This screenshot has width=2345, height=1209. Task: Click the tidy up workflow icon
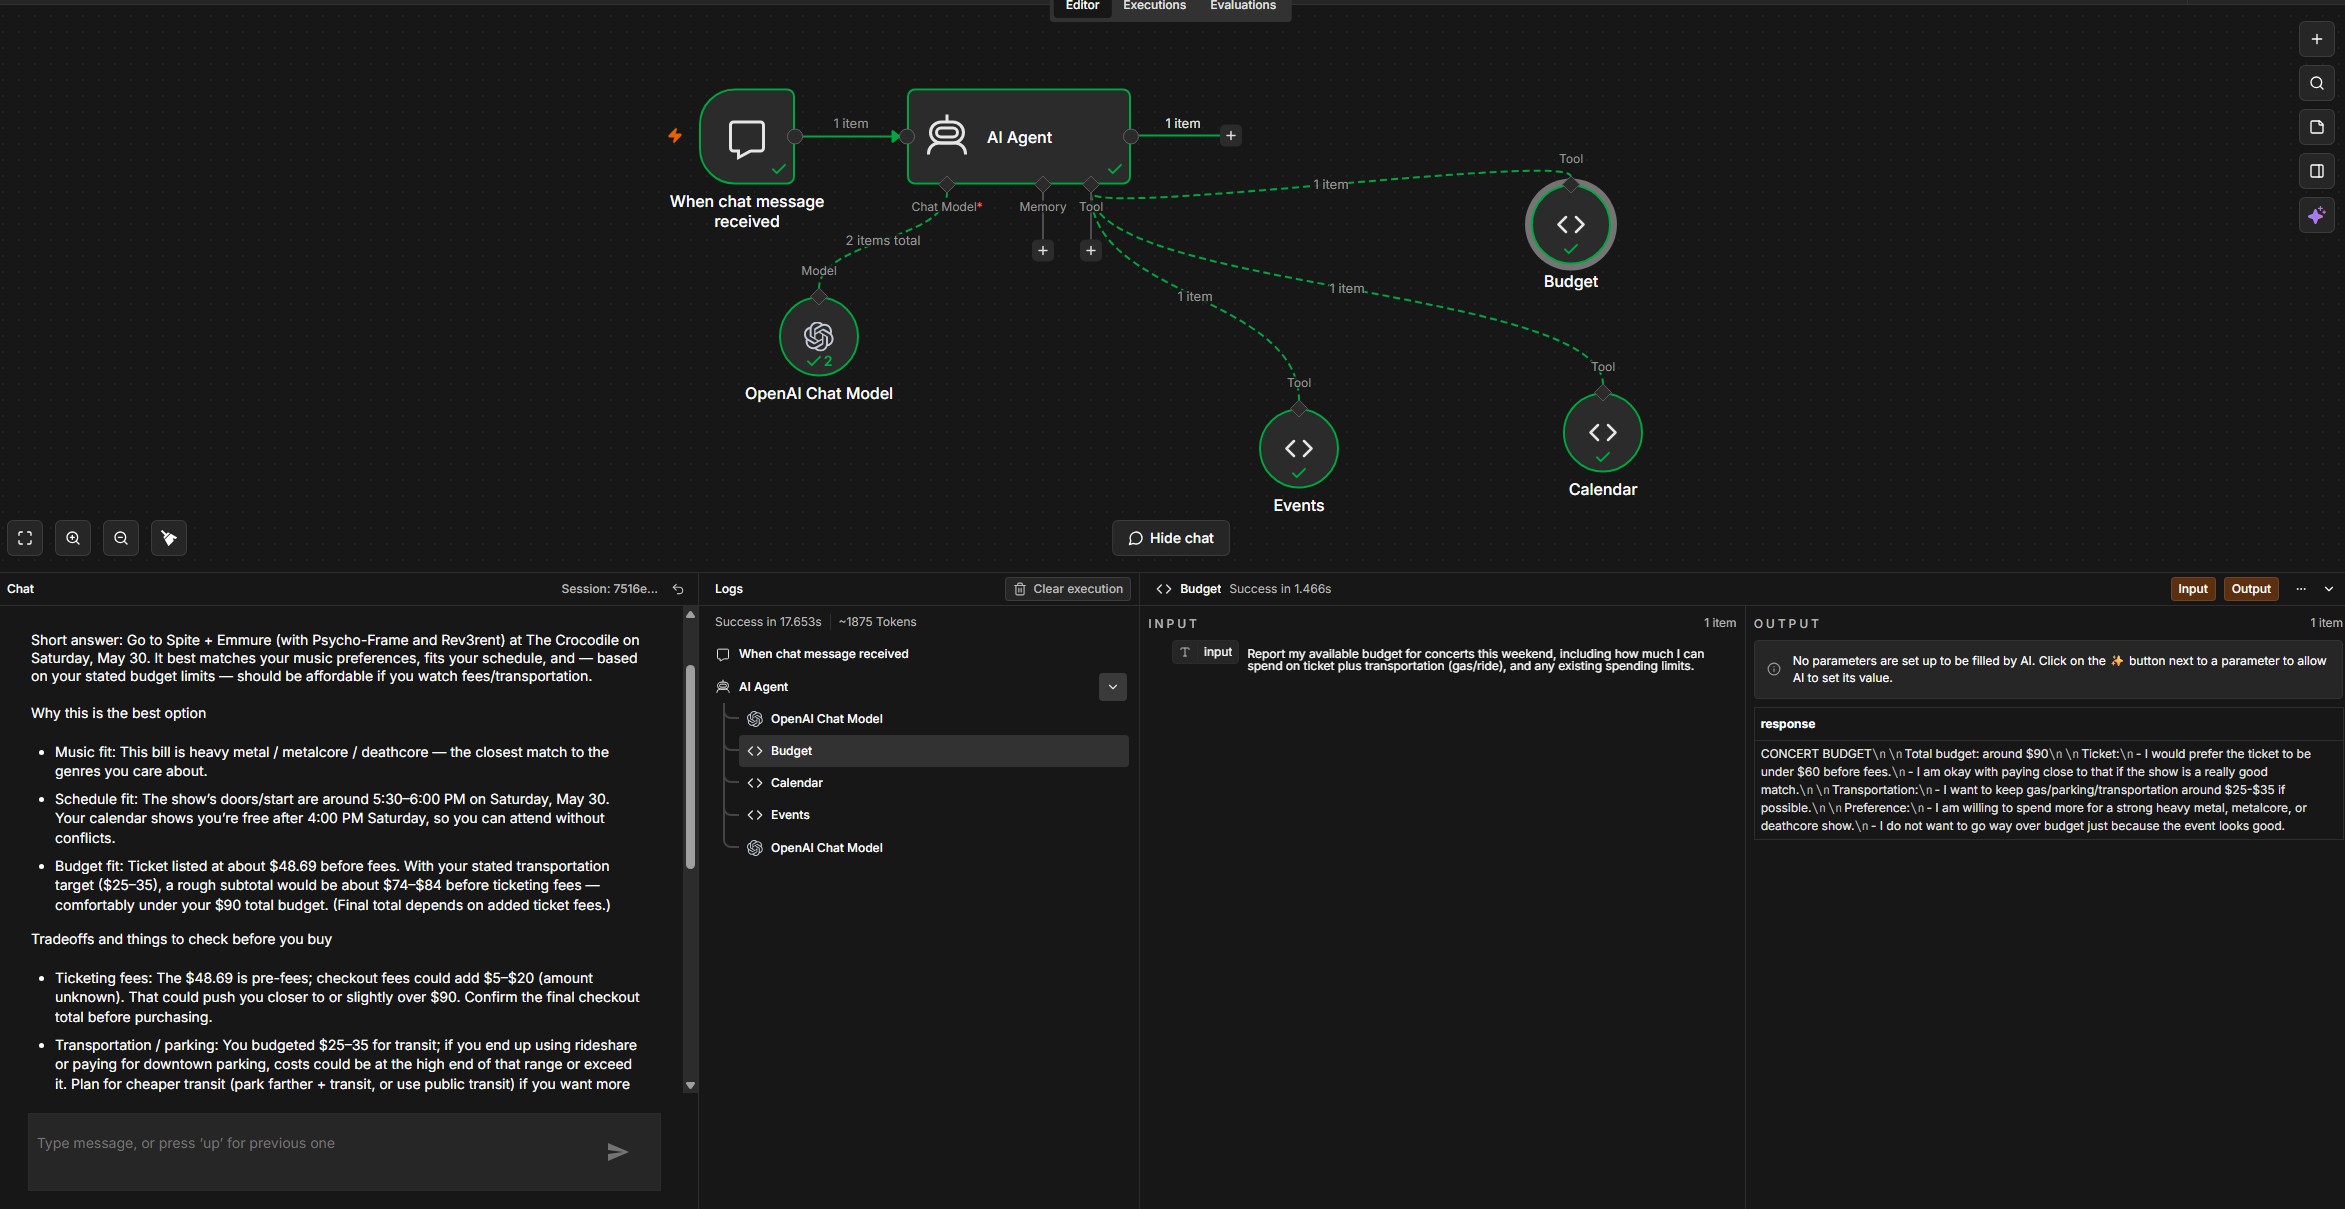coord(169,538)
